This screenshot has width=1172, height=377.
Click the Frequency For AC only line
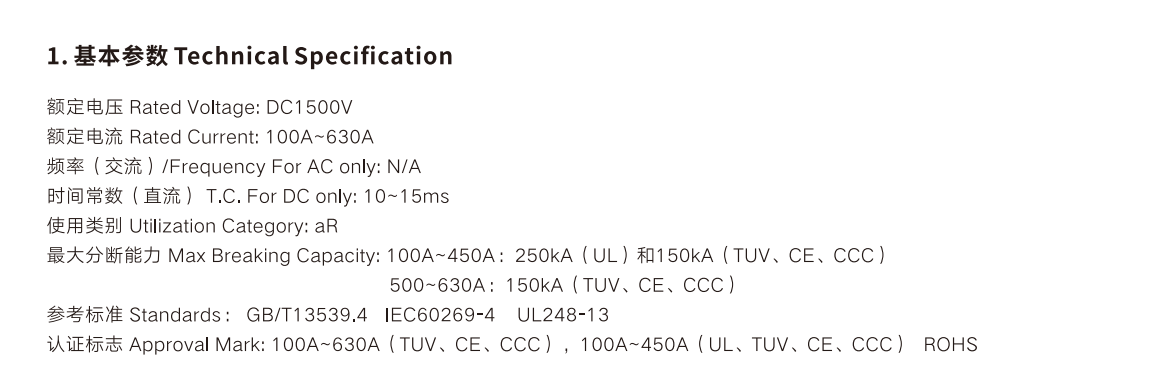tap(233, 167)
